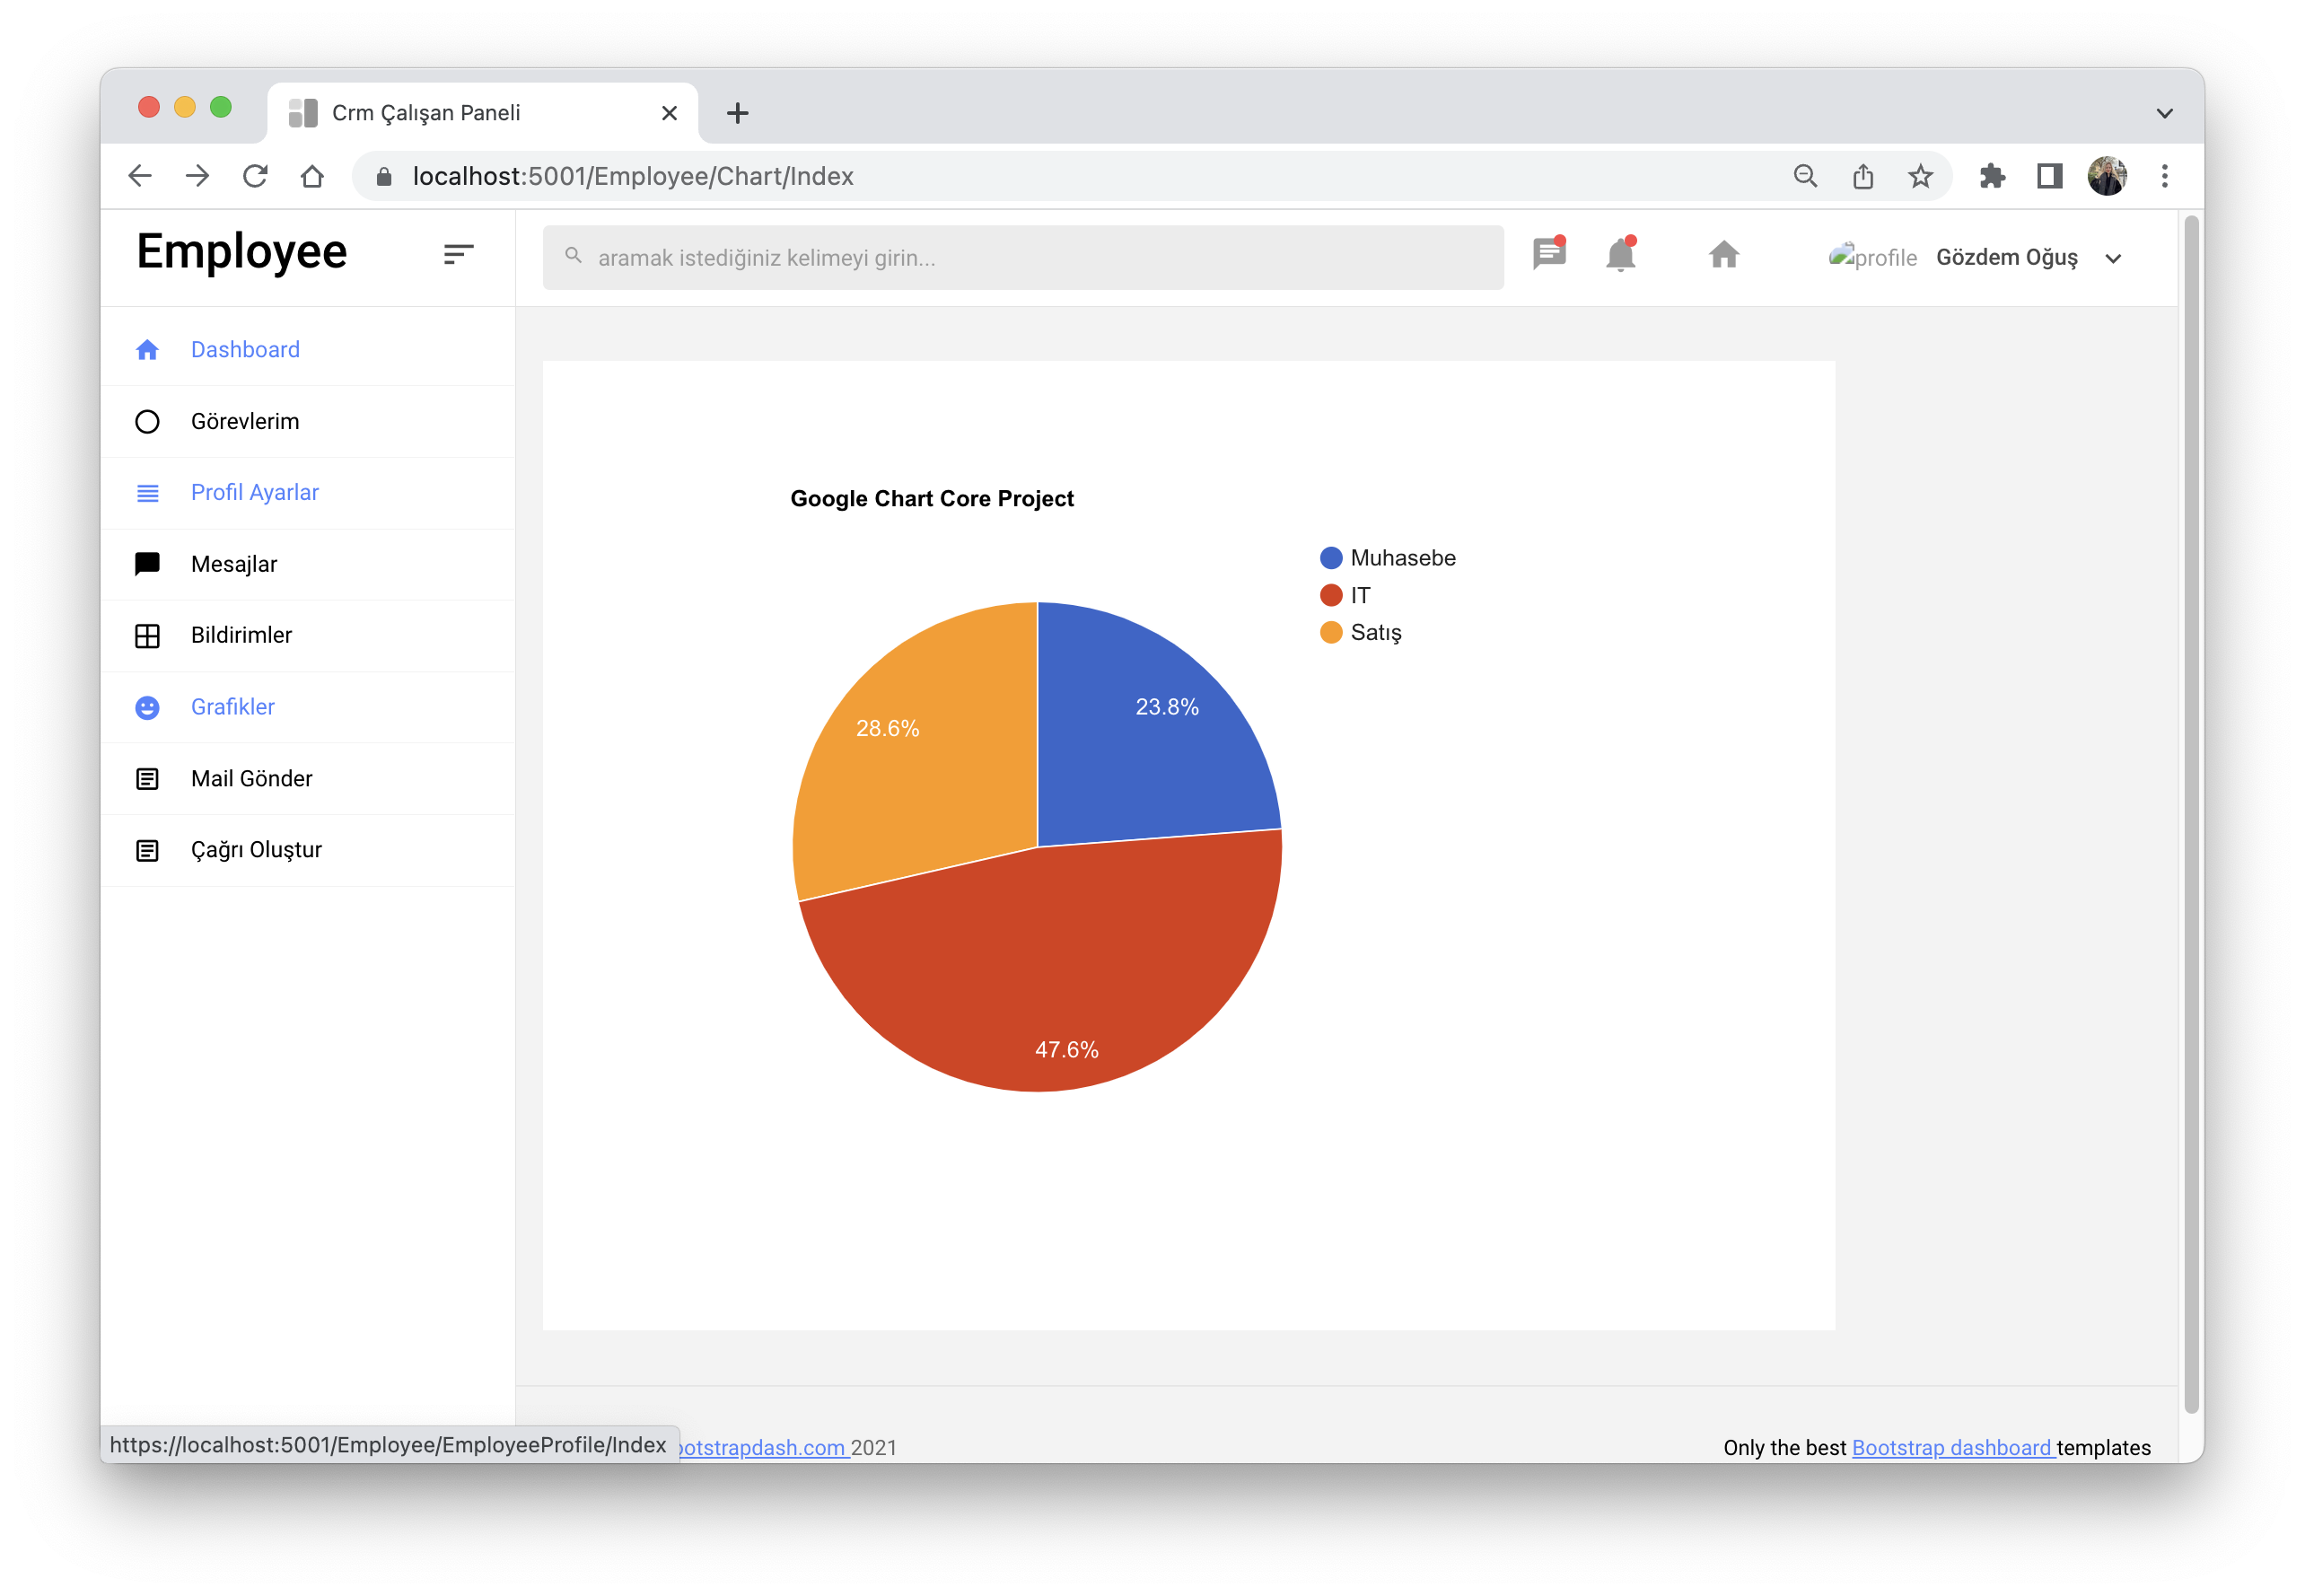Toggle the sidebar with the hamburger icon

point(458,255)
